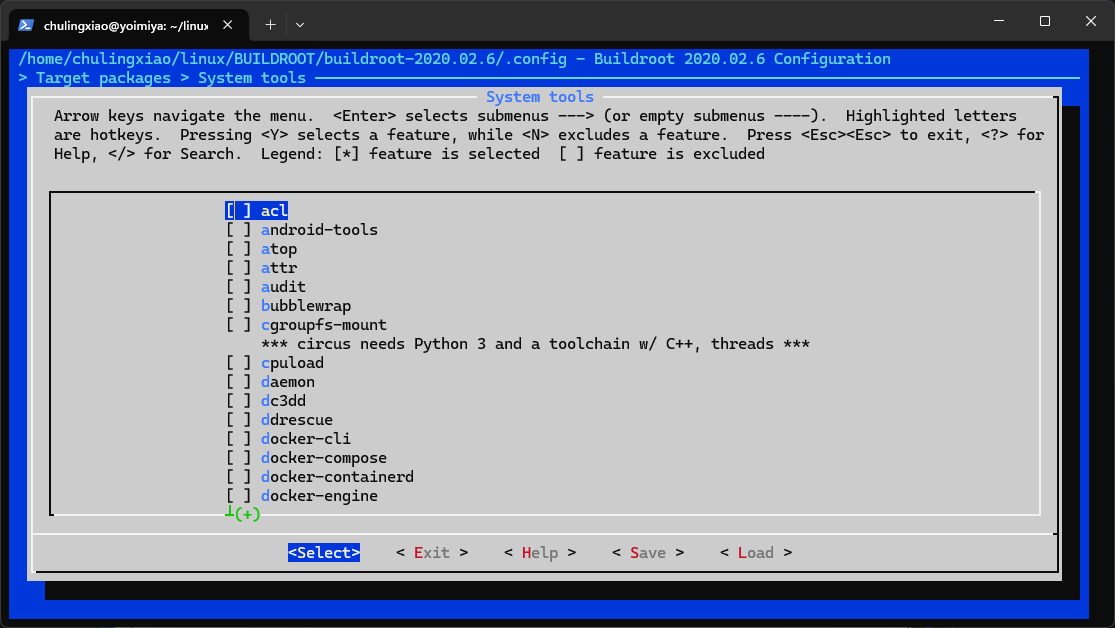Toggle the docker-compose package checkbox
This screenshot has height=628, width=1115.
coord(238,457)
